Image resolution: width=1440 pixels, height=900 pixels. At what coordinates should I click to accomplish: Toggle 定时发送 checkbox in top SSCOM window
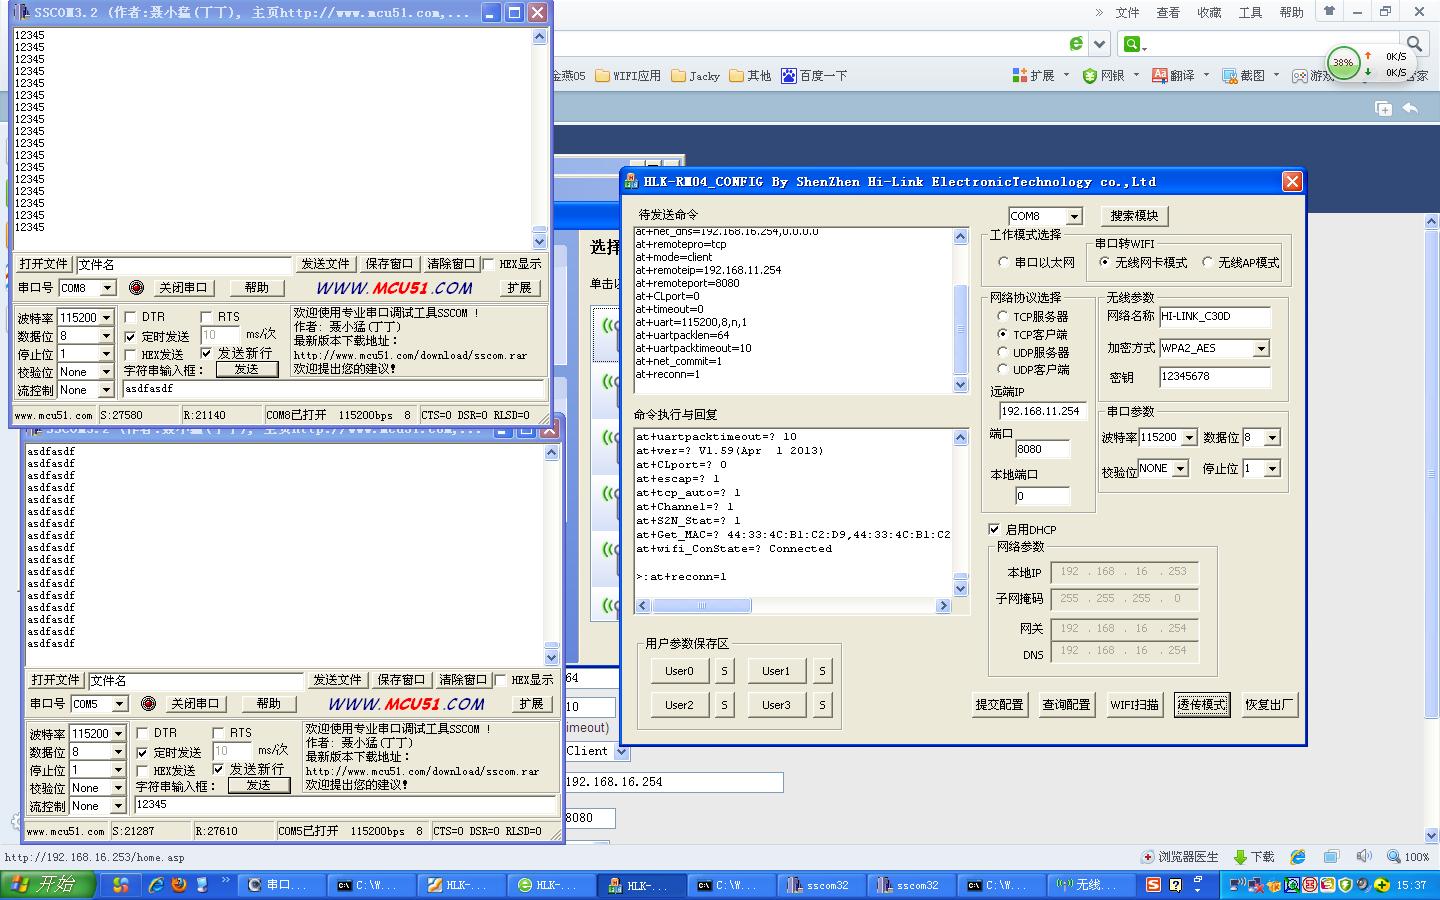coord(130,337)
